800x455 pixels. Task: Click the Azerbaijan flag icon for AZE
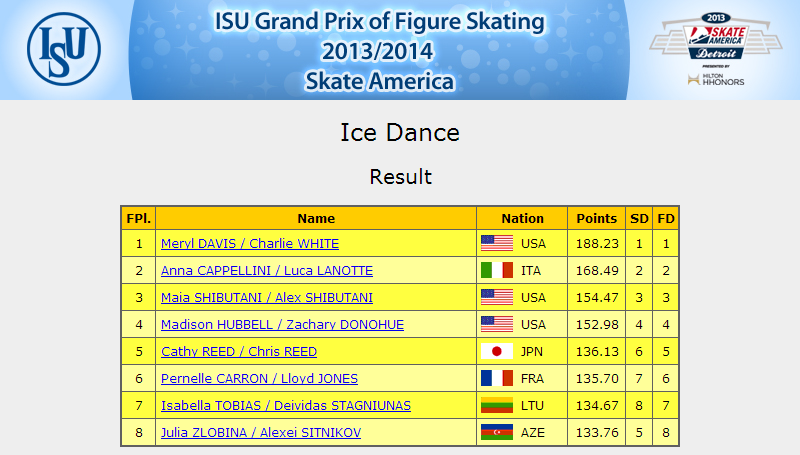tap(497, 433)
